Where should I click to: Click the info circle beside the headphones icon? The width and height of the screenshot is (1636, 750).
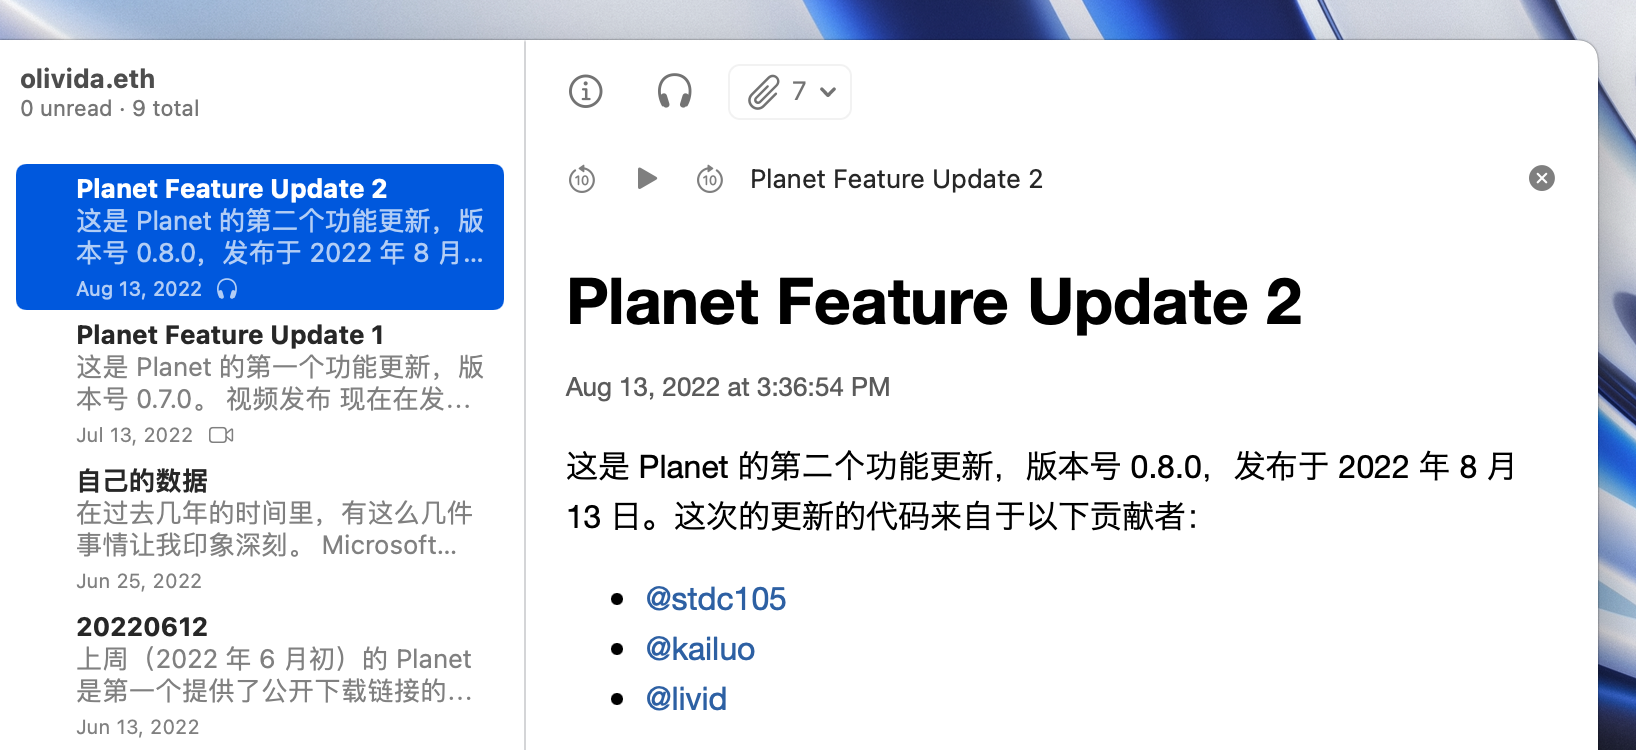pyautogui.click(x=585, y=91)
